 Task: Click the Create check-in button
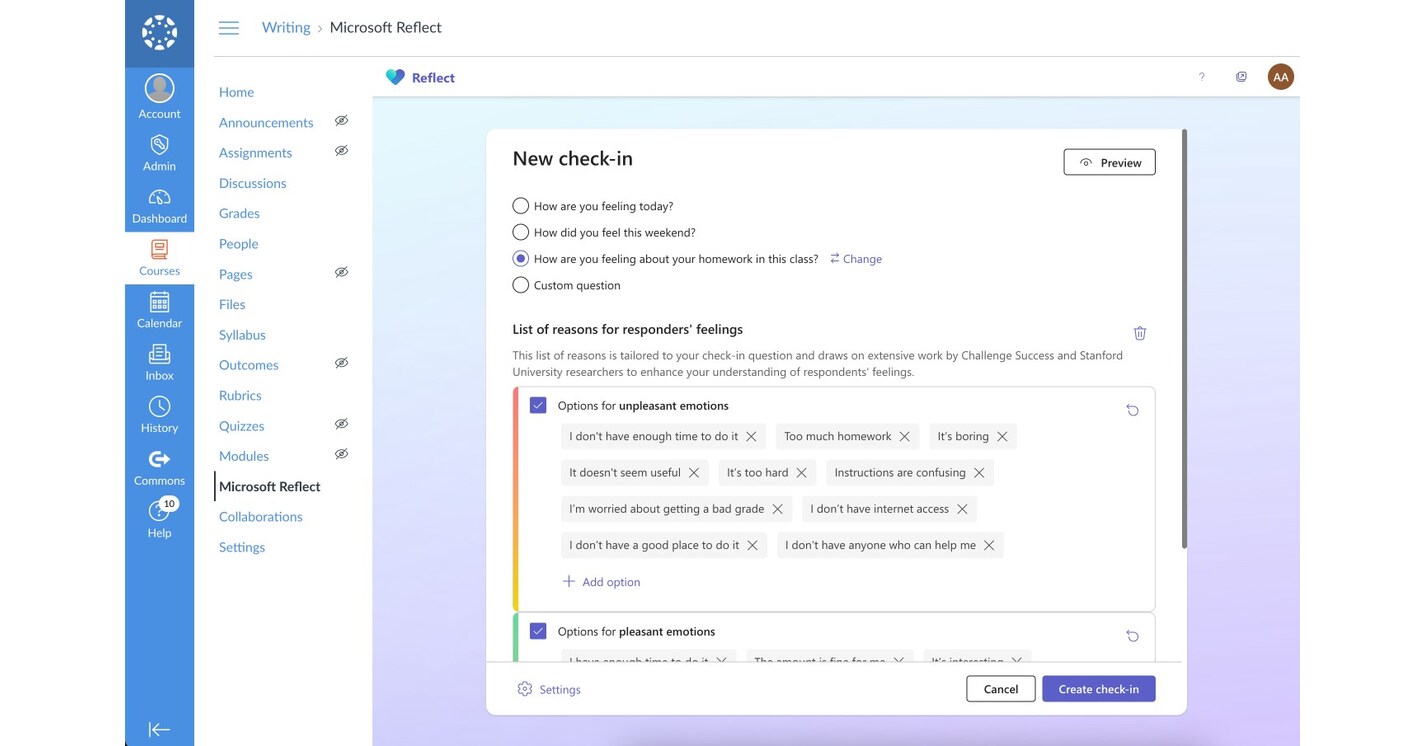[x=1098, y=688]
